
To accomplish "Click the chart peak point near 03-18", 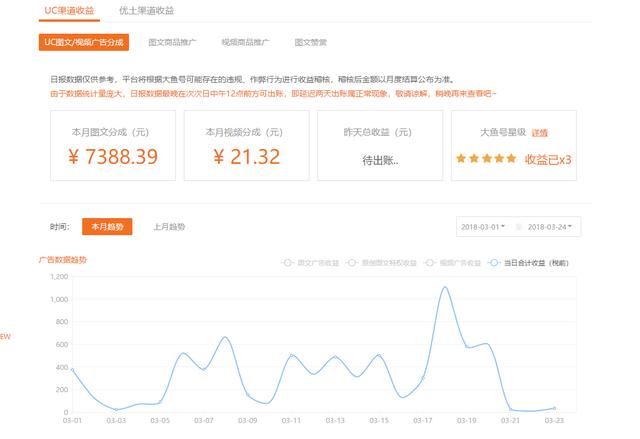I will 445,287.
